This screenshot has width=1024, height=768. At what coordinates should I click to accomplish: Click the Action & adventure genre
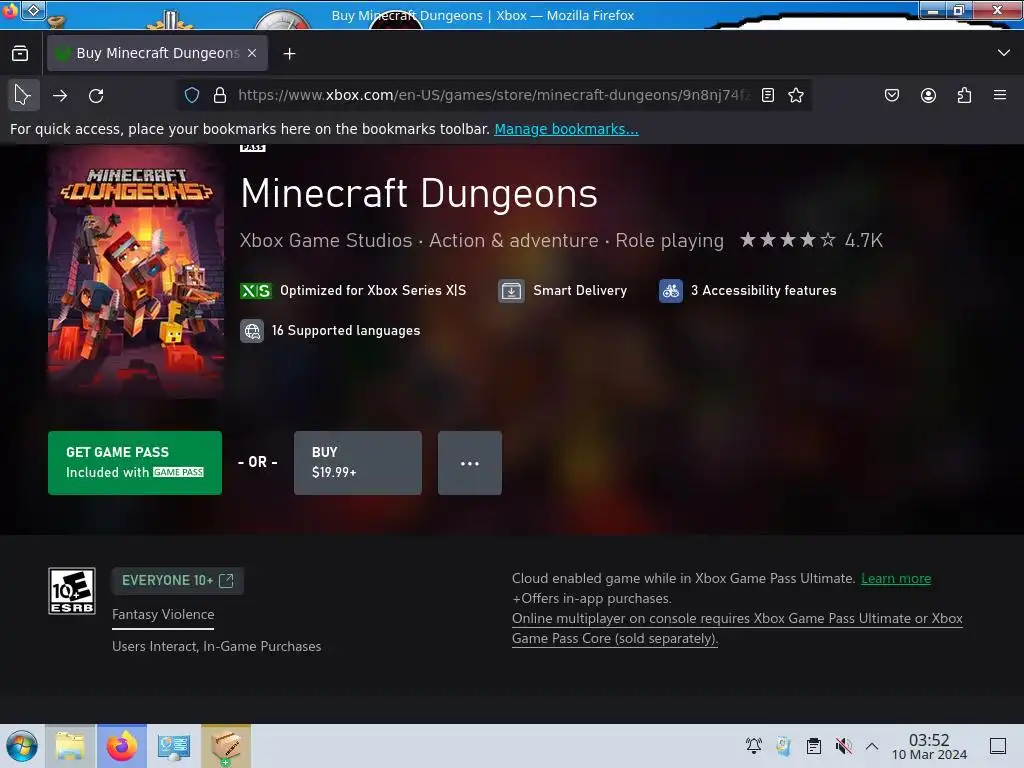[513, 240]
